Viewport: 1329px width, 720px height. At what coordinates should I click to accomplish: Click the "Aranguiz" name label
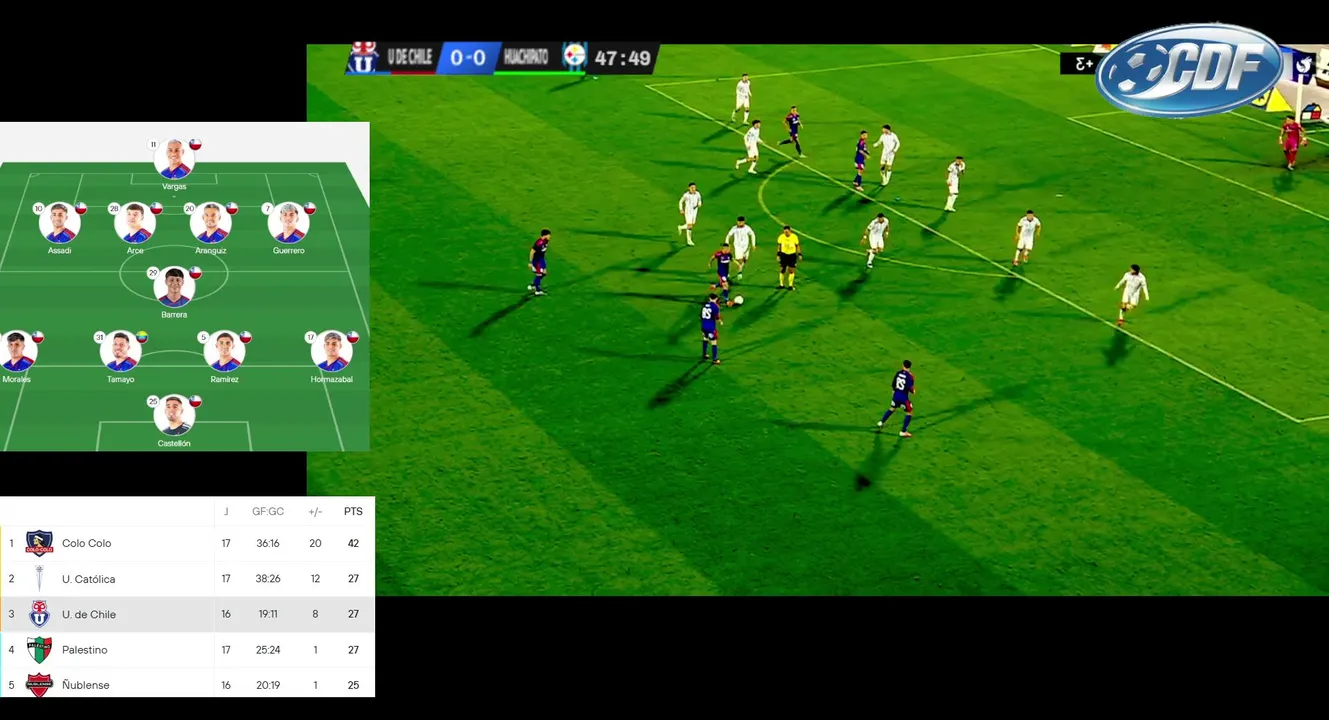211,251
